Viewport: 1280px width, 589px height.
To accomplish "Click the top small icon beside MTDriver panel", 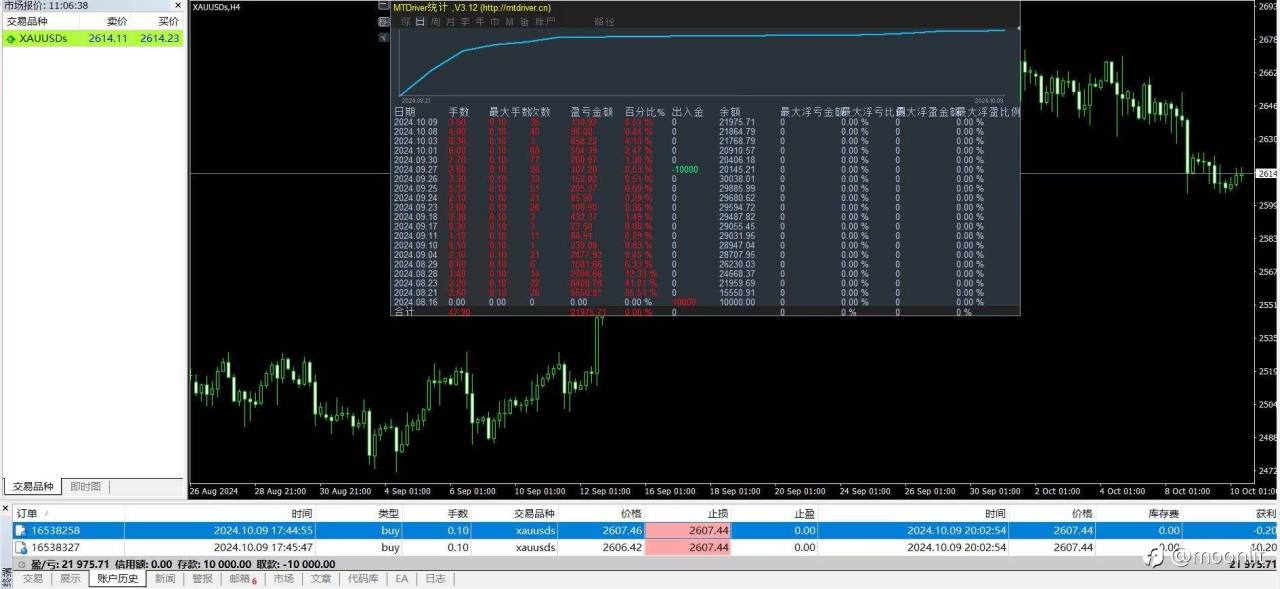I will tap(384, 5).
